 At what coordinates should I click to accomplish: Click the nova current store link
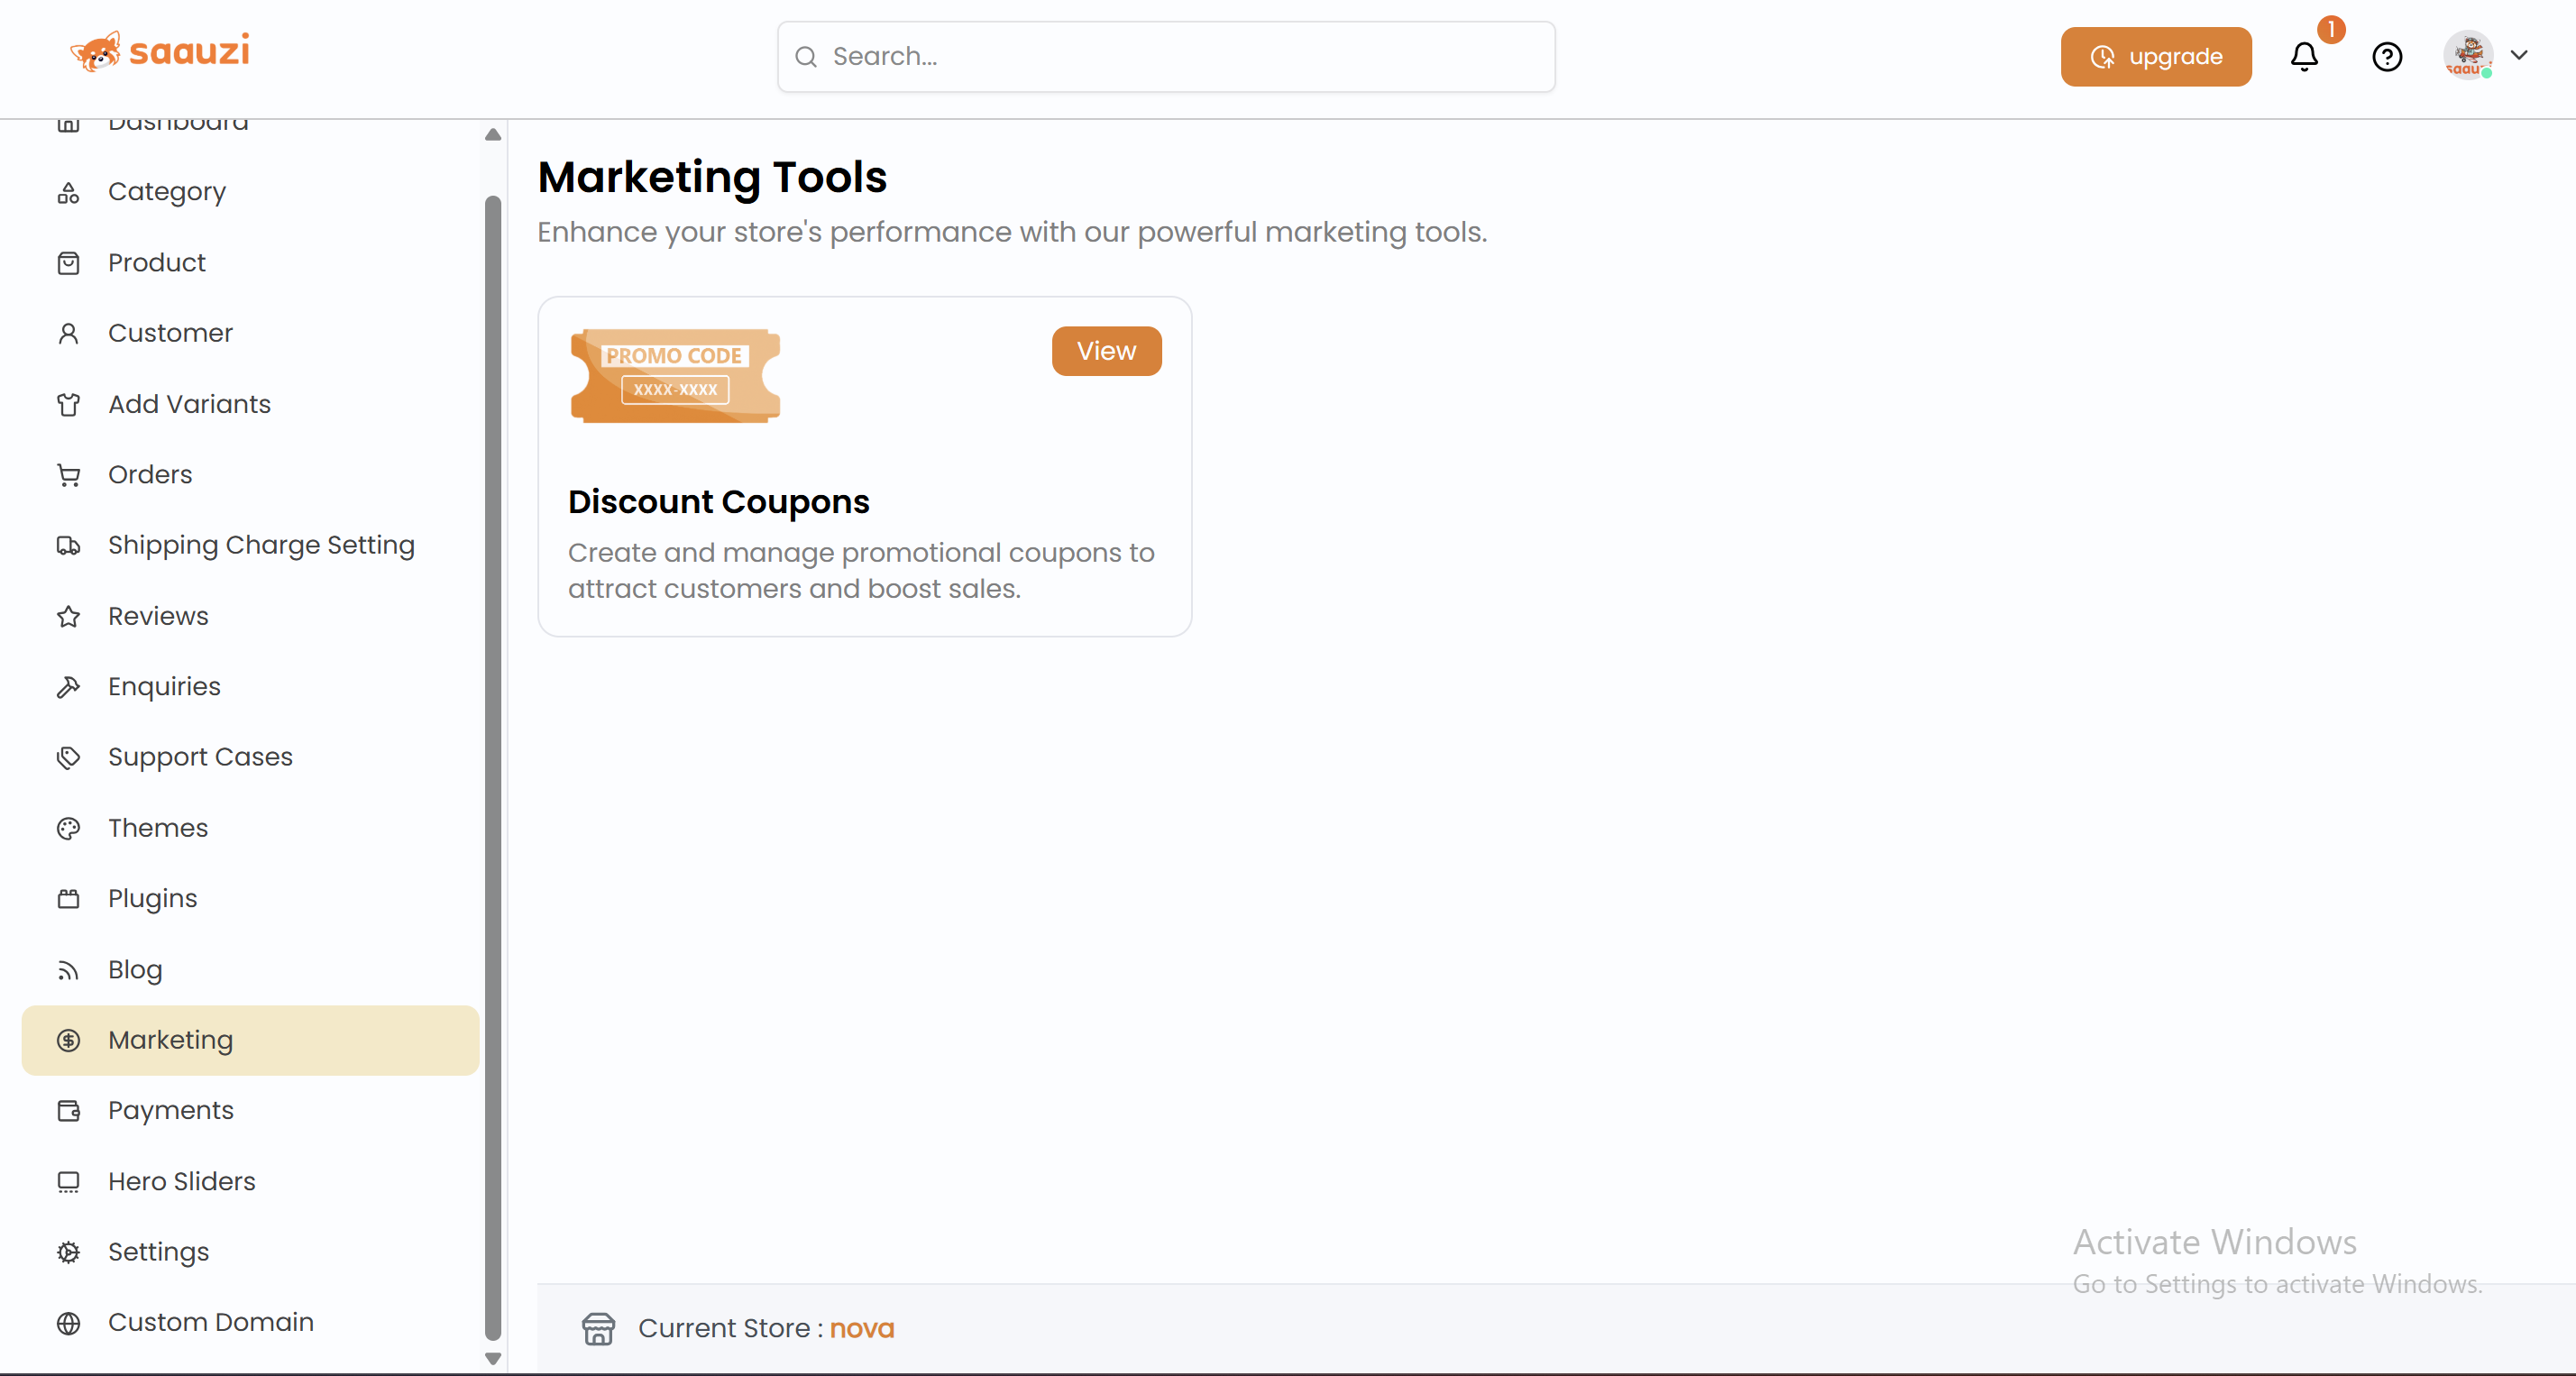coord(861,1328)
